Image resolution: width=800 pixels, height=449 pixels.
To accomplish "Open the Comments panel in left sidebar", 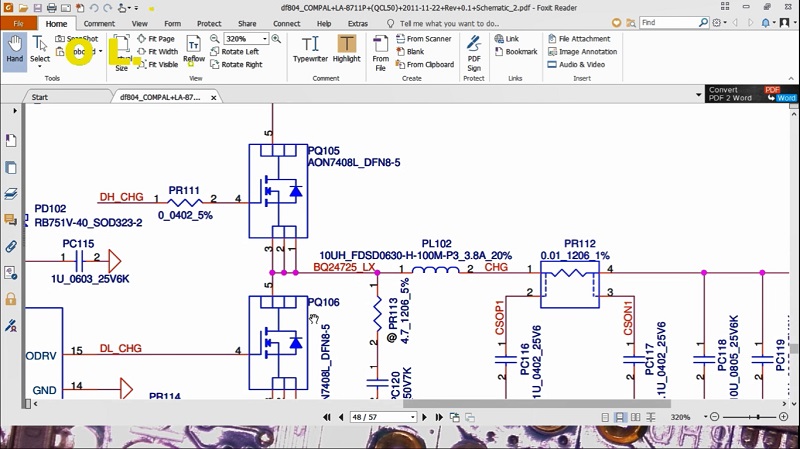I will pos(11,220).
